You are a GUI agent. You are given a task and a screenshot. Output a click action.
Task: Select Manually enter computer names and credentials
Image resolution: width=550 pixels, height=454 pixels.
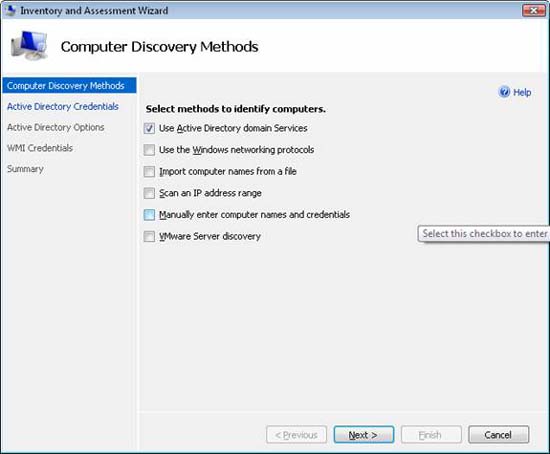point(149,215)
